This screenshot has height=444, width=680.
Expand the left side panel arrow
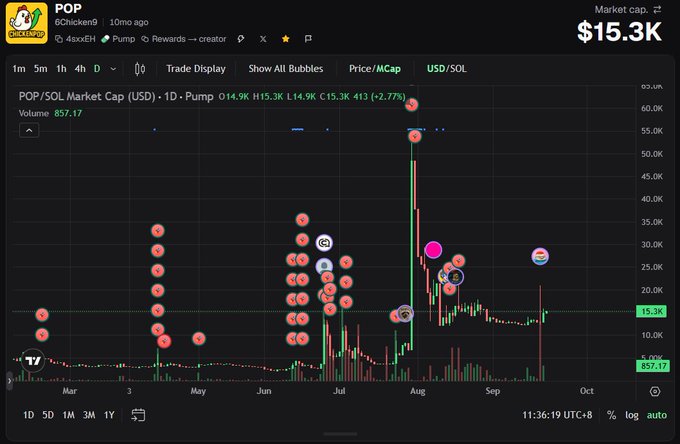pos(10,381)
